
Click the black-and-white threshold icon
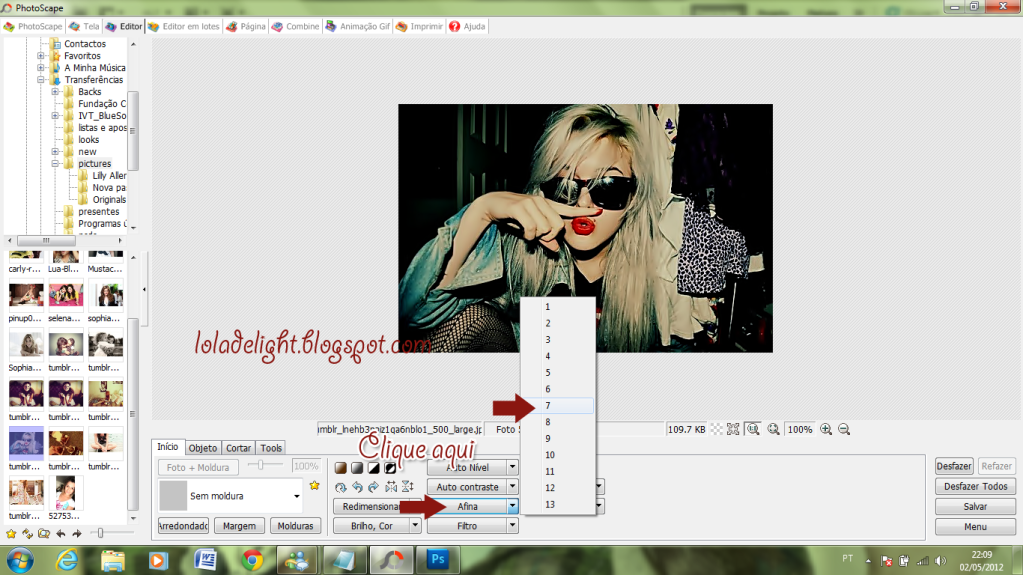[x=373, y=468]
